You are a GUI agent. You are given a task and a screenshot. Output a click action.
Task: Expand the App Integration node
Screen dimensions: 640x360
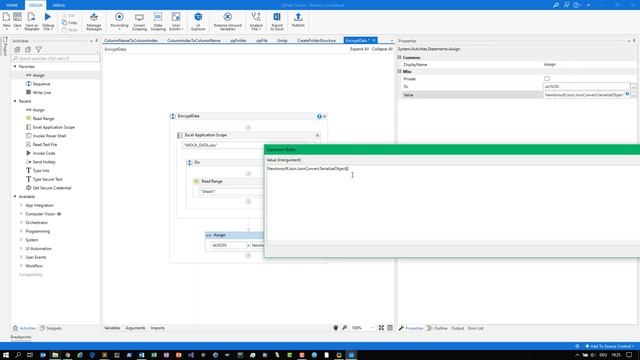click(21, 205)
